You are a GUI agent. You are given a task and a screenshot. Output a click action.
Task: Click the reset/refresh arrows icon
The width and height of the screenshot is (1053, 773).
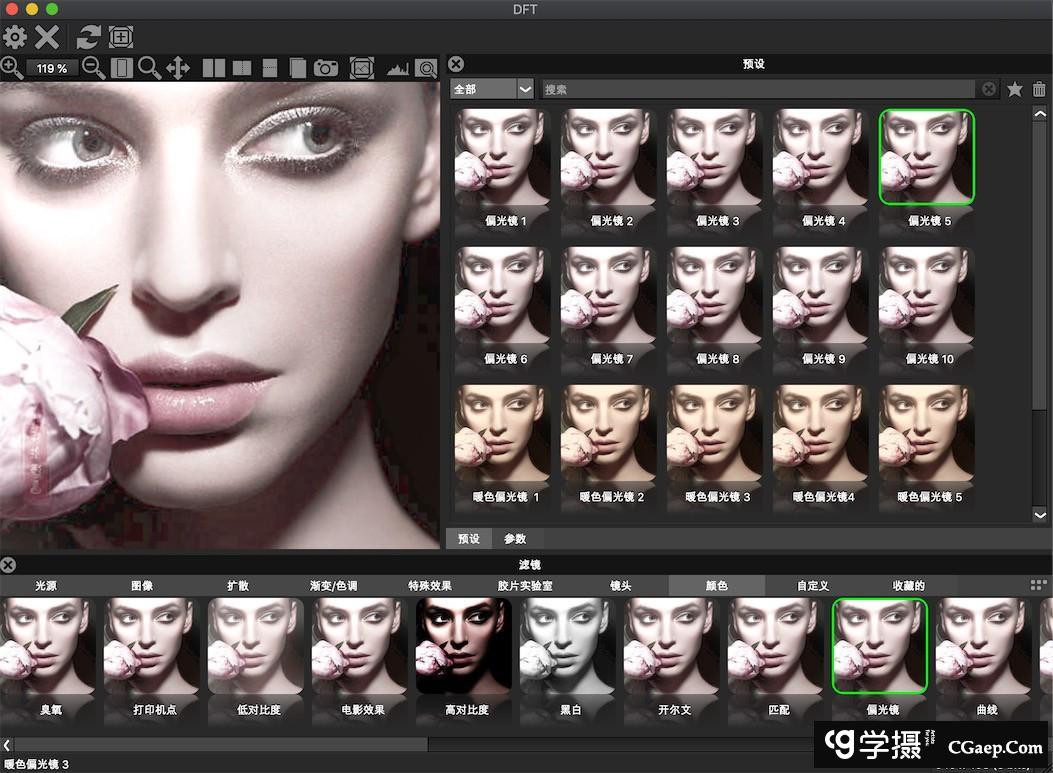88,38
